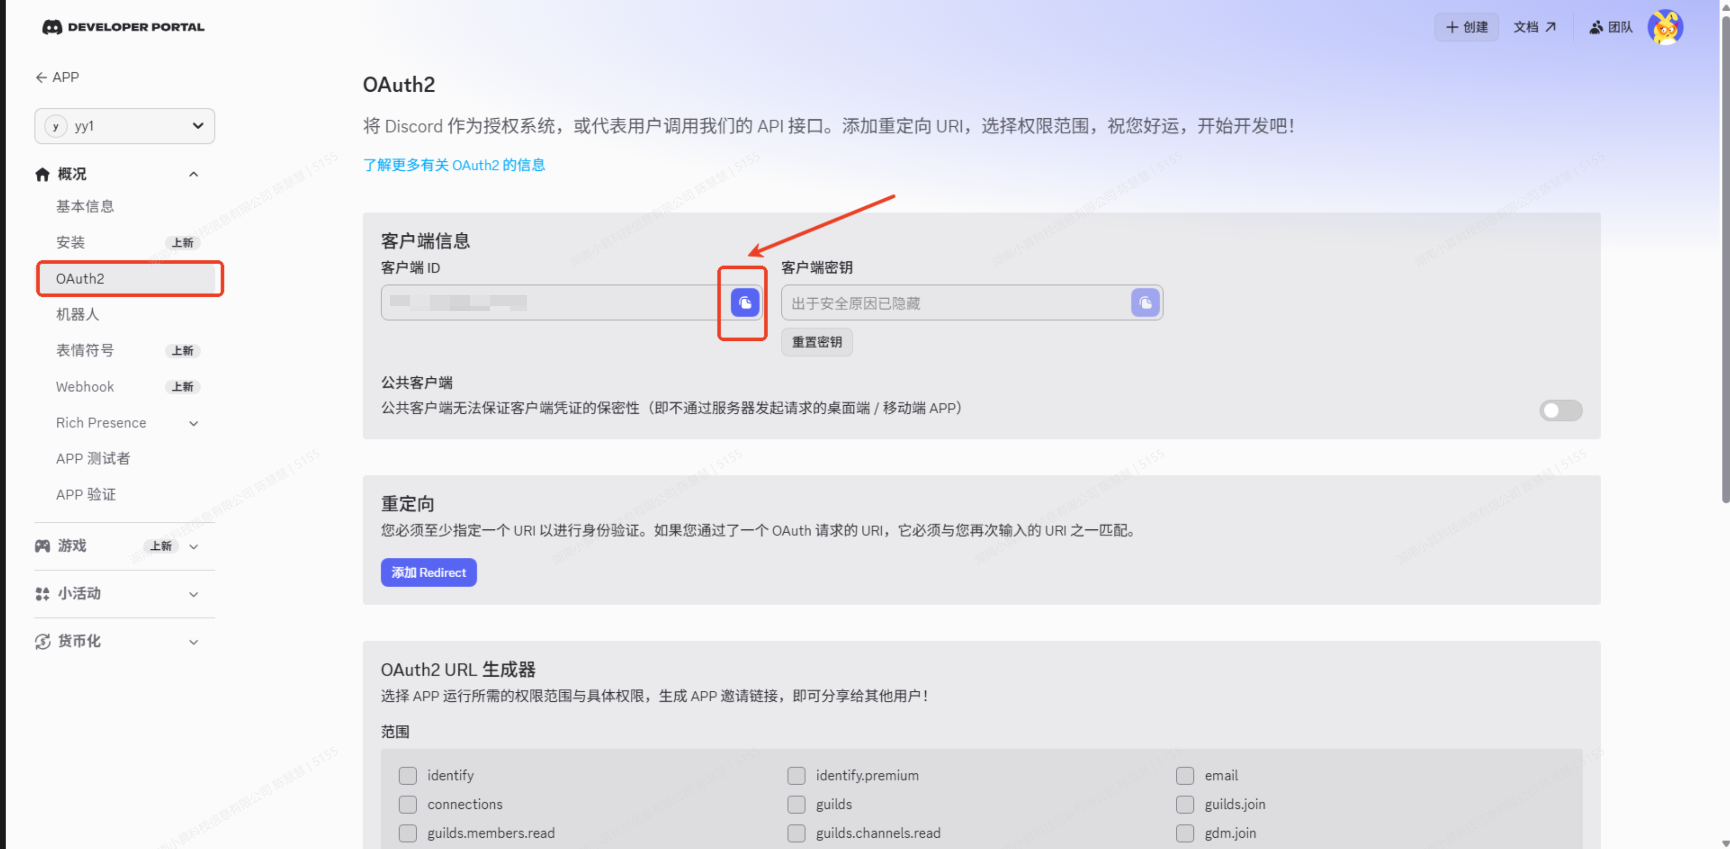
Task: Expand the 货币化 section chevron
Action: tap(194, 642)
